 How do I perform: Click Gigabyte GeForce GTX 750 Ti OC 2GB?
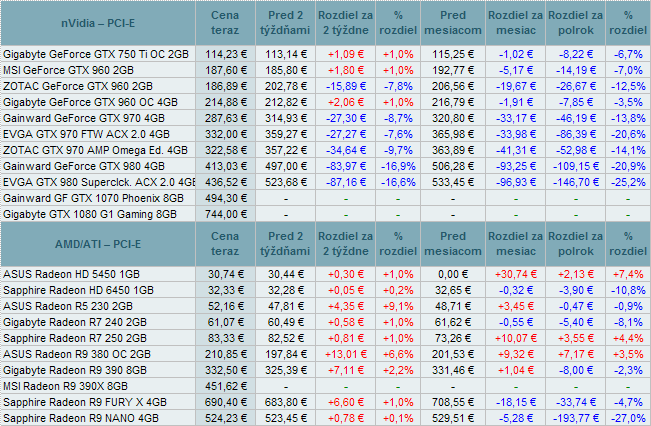[96, 54]
